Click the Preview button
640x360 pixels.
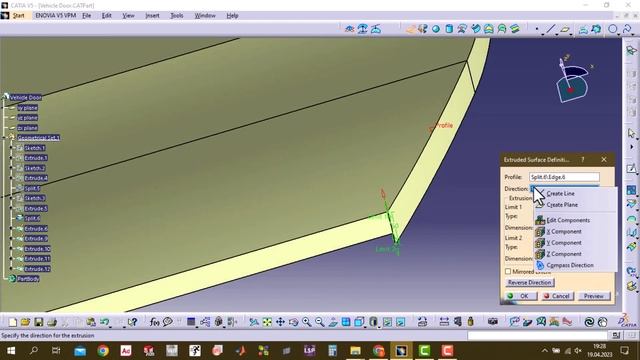pos(593,296)
